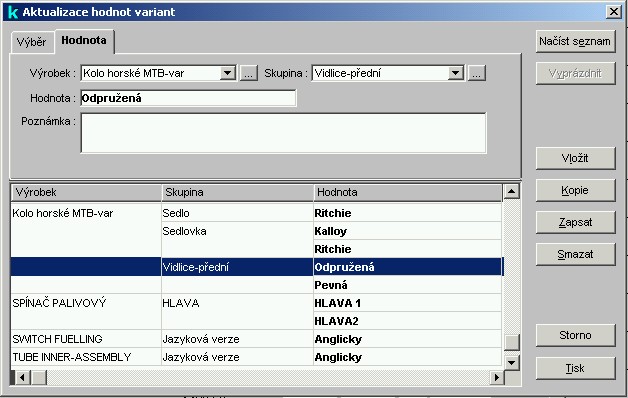Image resolution: width=628 pixels, height=398 pixels.
Task: Select the HLAVA group cell
Action: pos(237,303)
